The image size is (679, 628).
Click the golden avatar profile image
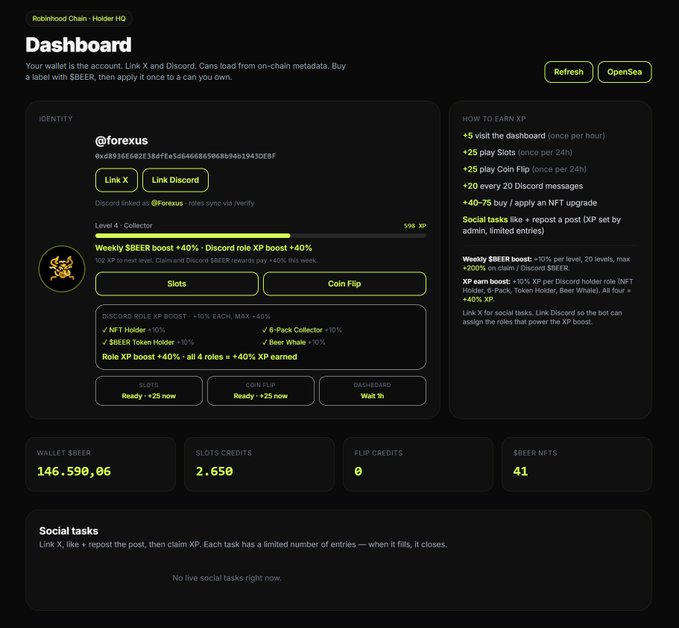pos(62,269)
